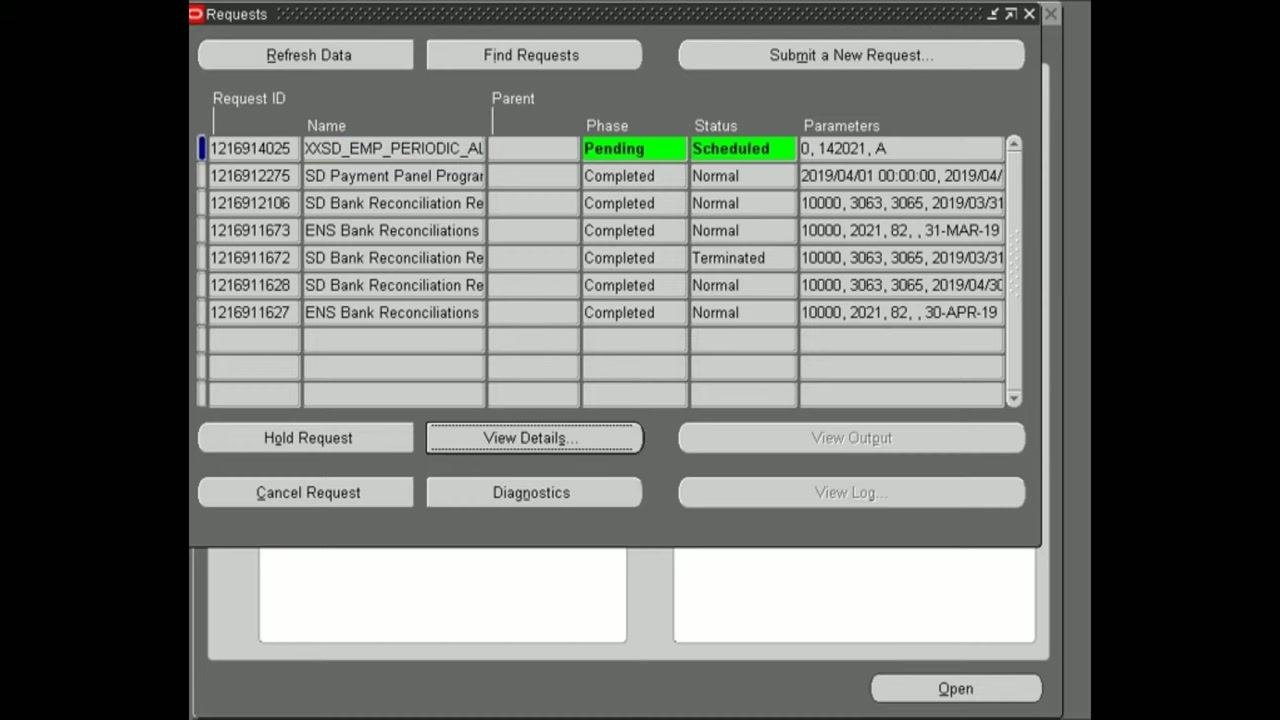This screenshot has height=720, width=1280.
Task: Maximize the Requests window
Action: pos(1010,14)
